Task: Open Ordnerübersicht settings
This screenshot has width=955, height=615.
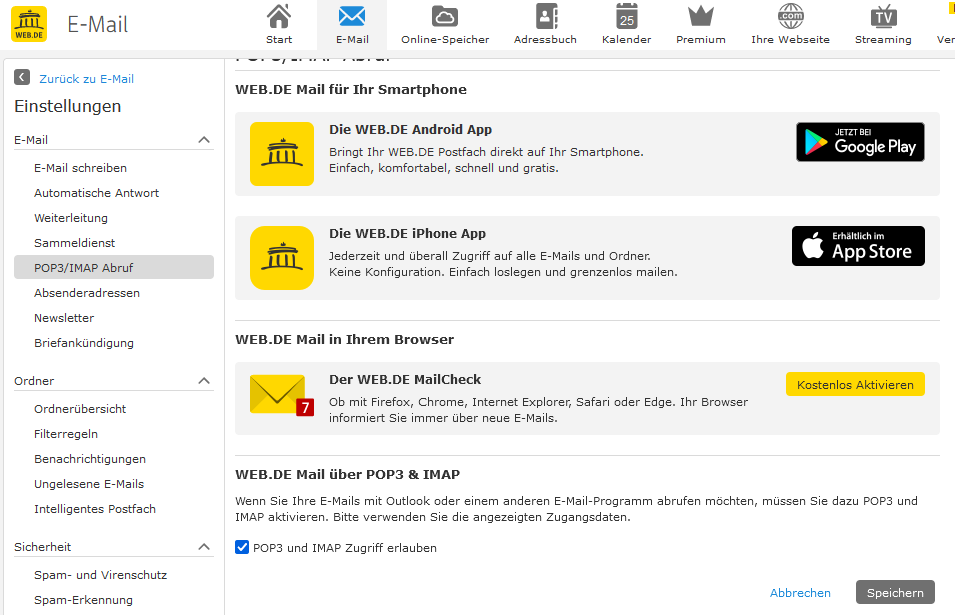Action: (80, 409)
